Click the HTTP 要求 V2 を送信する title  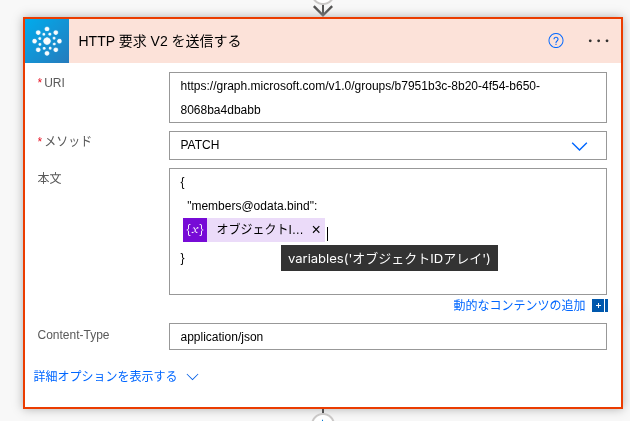(x=160, y=41)
